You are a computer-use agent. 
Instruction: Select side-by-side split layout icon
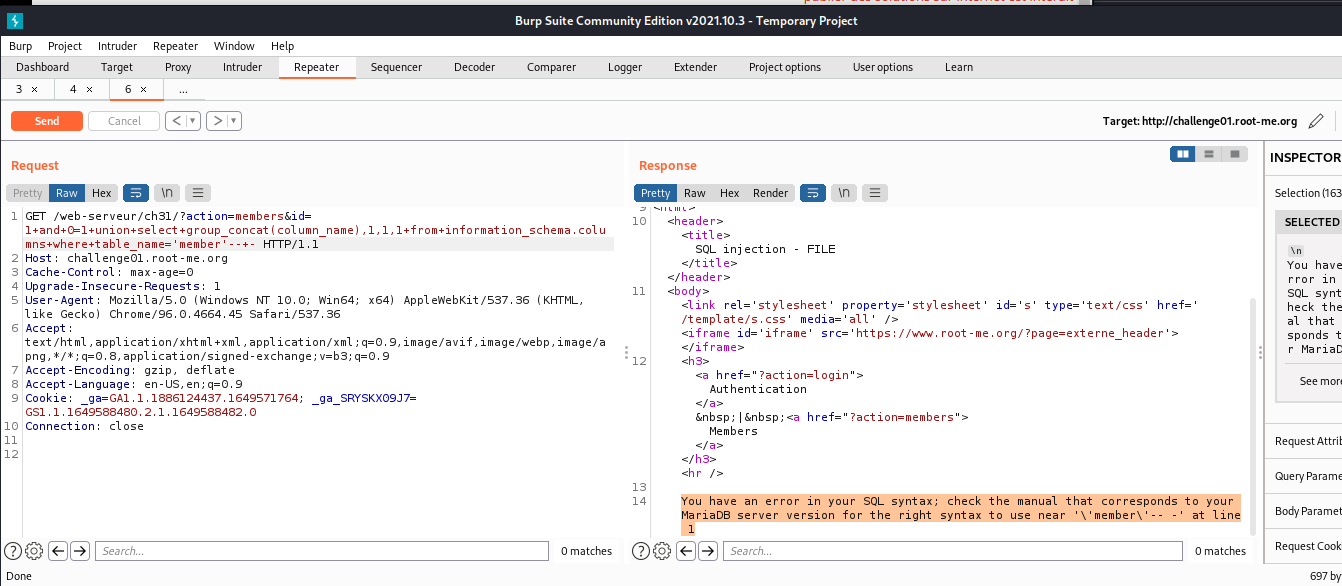point(1183,154)
